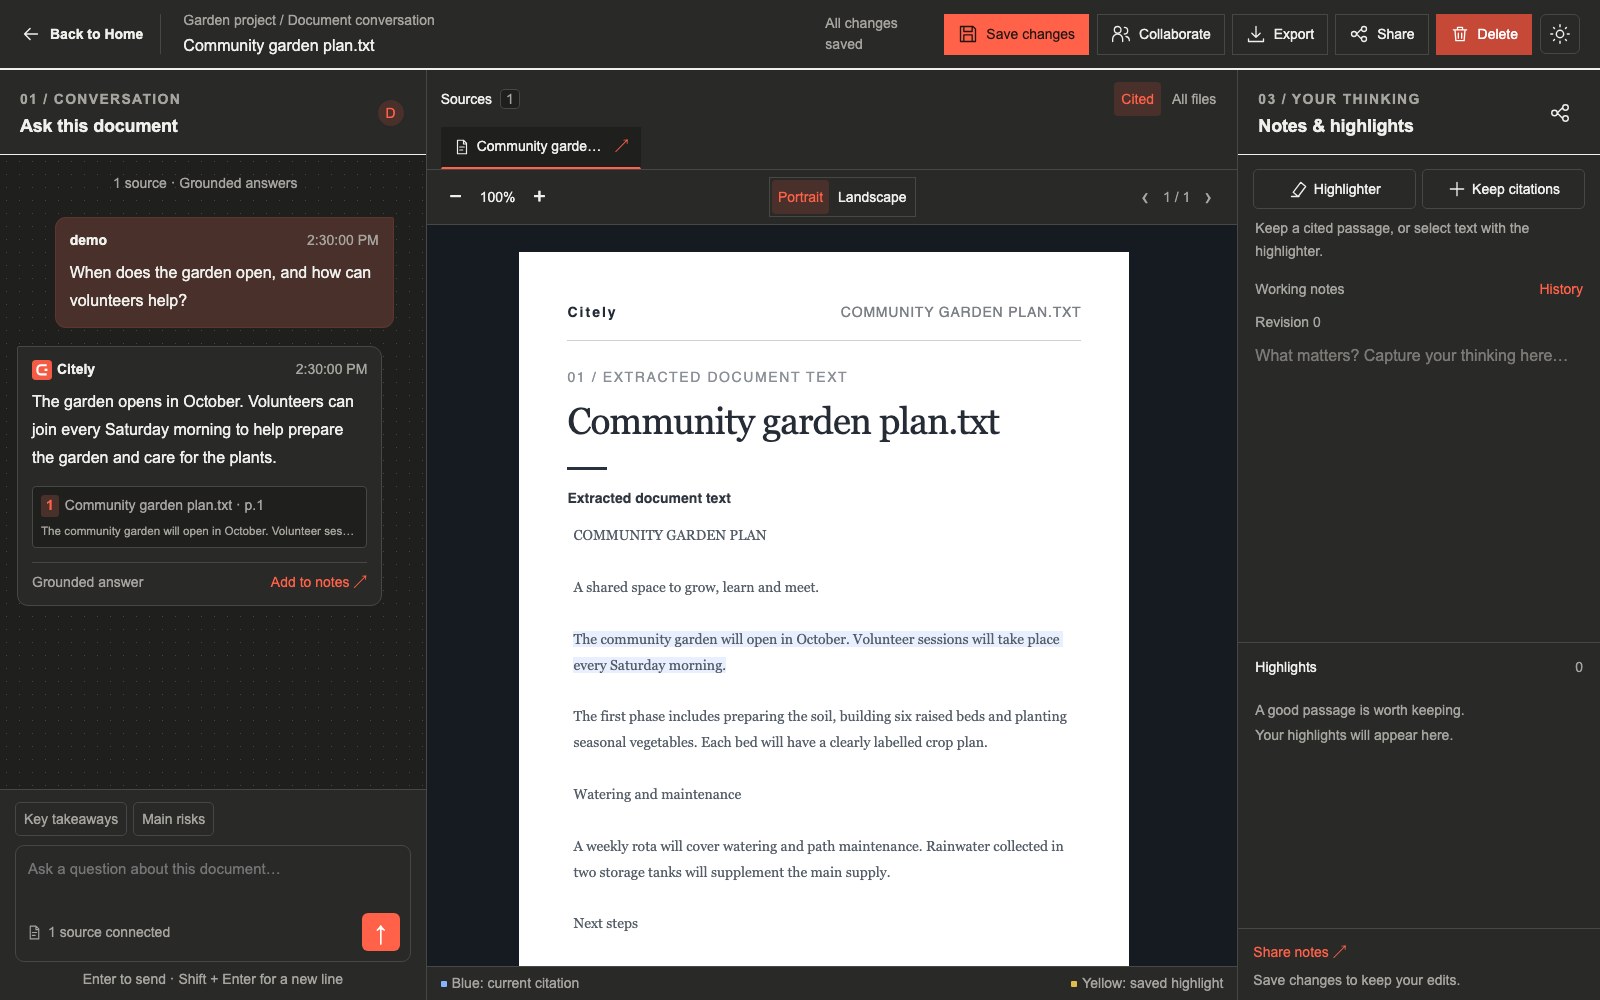Click Key takeaways suggestion chip
The image size is (1600, 1000).
point(71,819)
